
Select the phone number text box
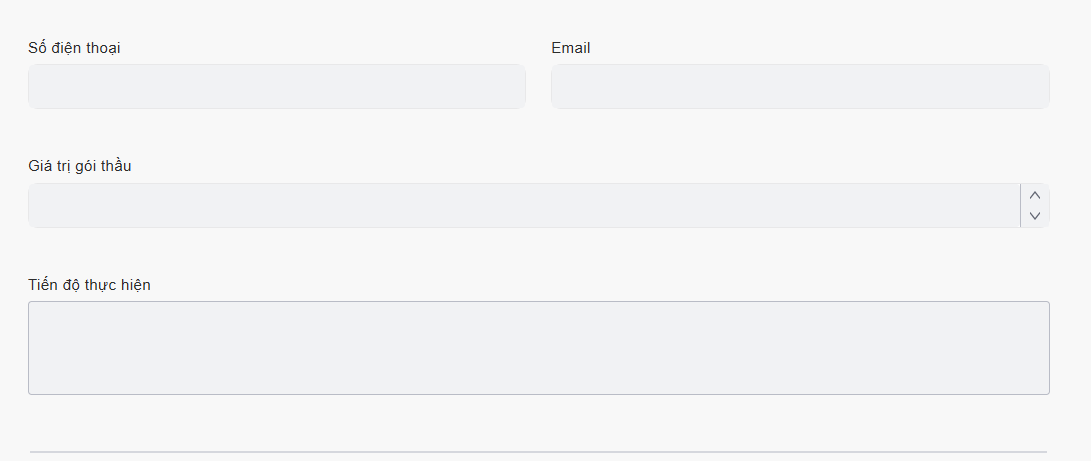(x=277, y=87)
